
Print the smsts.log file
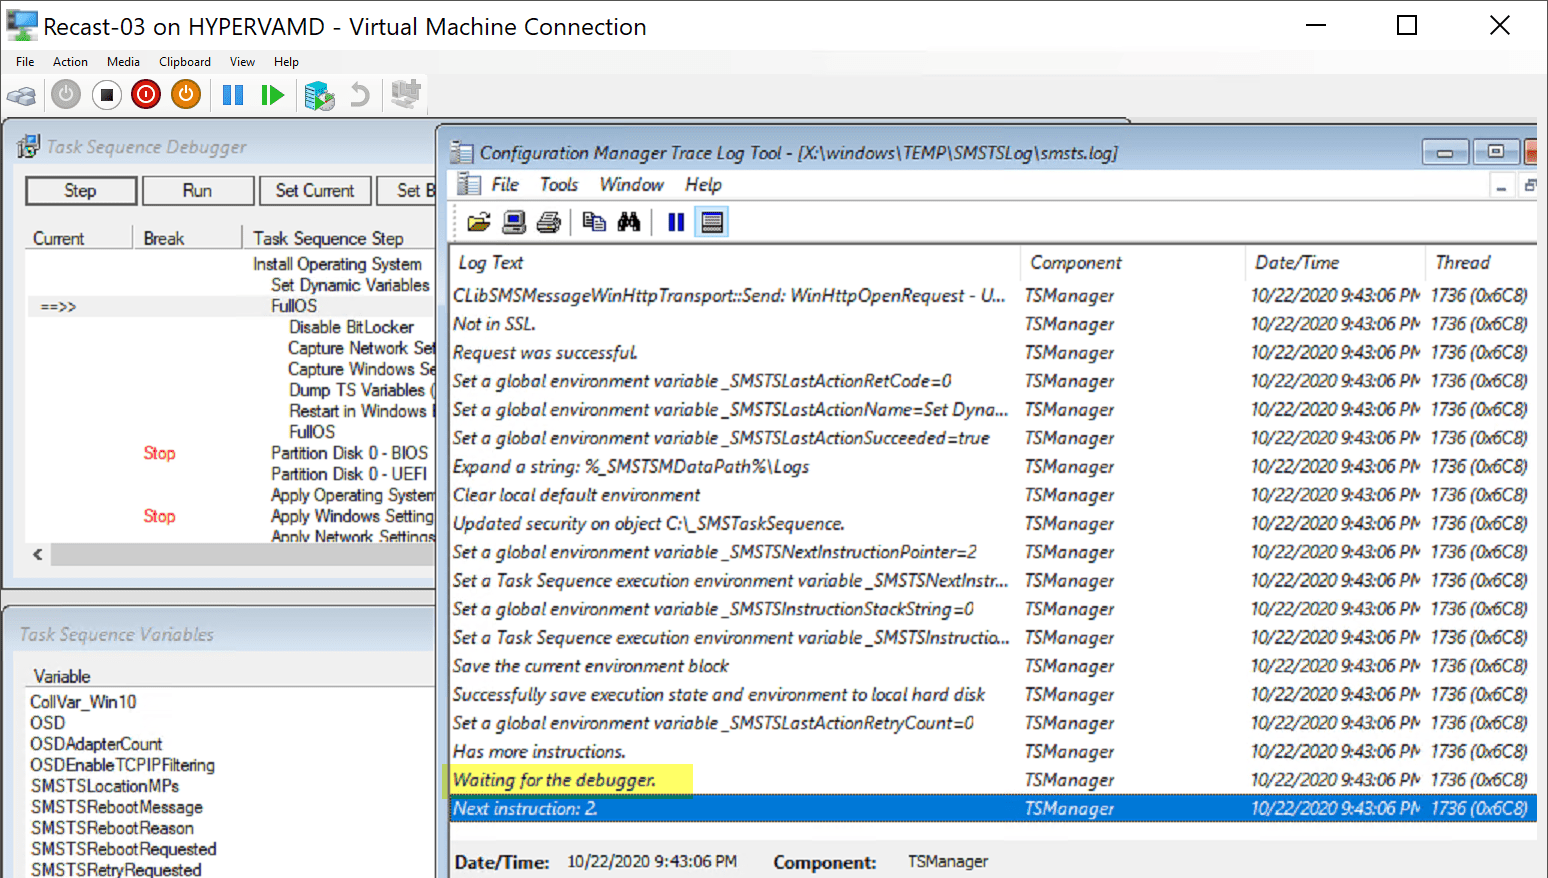coord(548,221)
